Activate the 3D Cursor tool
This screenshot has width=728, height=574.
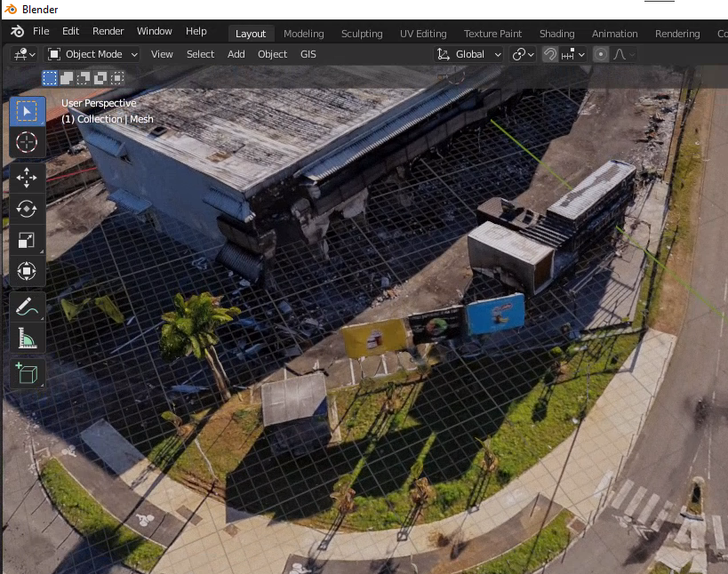click(x=27, y=142)
